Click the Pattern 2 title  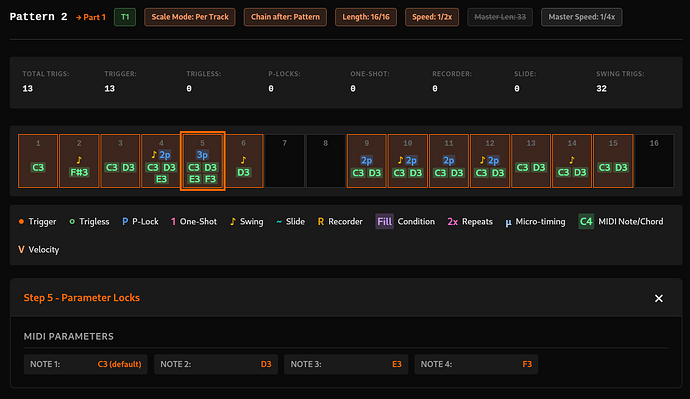(38, 17)
